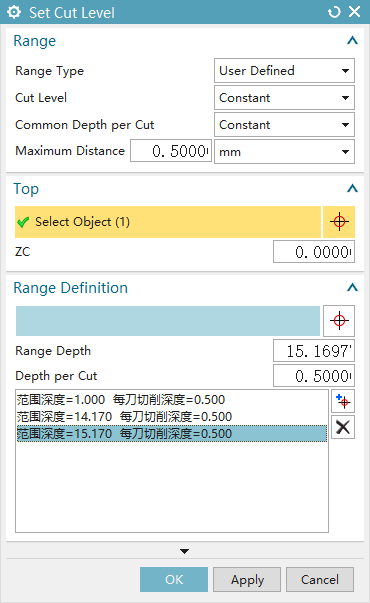Select the list row 范围深度=15.170
The width and height of the screenshot is (370, 603).
172,434
